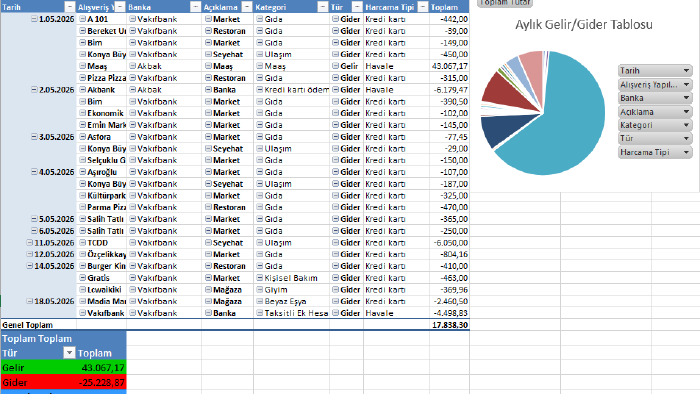Select the Özçelikkay shop cell
This screenshot has height=394, width=700.
(101, 254)
